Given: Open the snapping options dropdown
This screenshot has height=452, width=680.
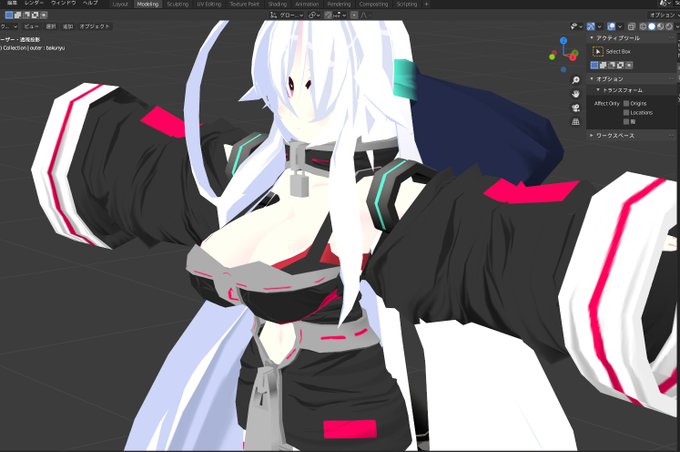Looking at the screenshot, I should 340,15.
